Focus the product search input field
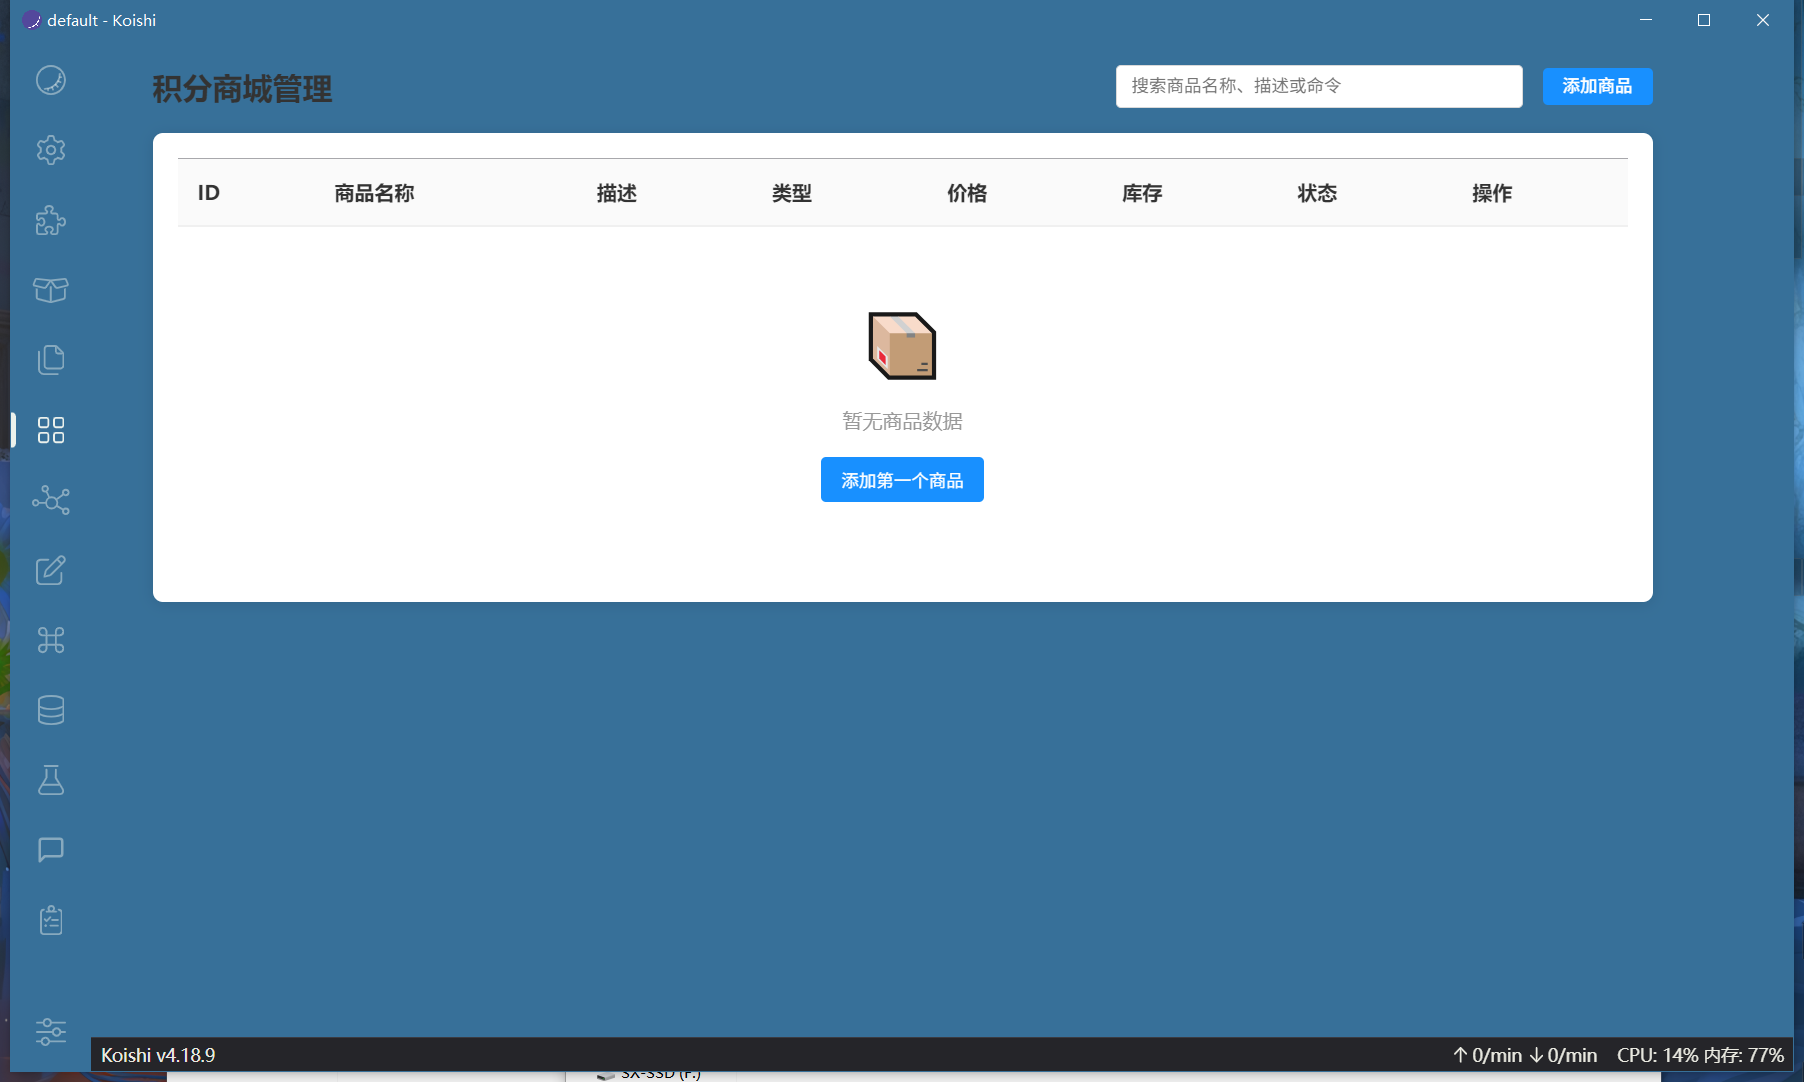Image resolution: width=1804 pixels, height=1082 pixels. (x=1318, y=86)
